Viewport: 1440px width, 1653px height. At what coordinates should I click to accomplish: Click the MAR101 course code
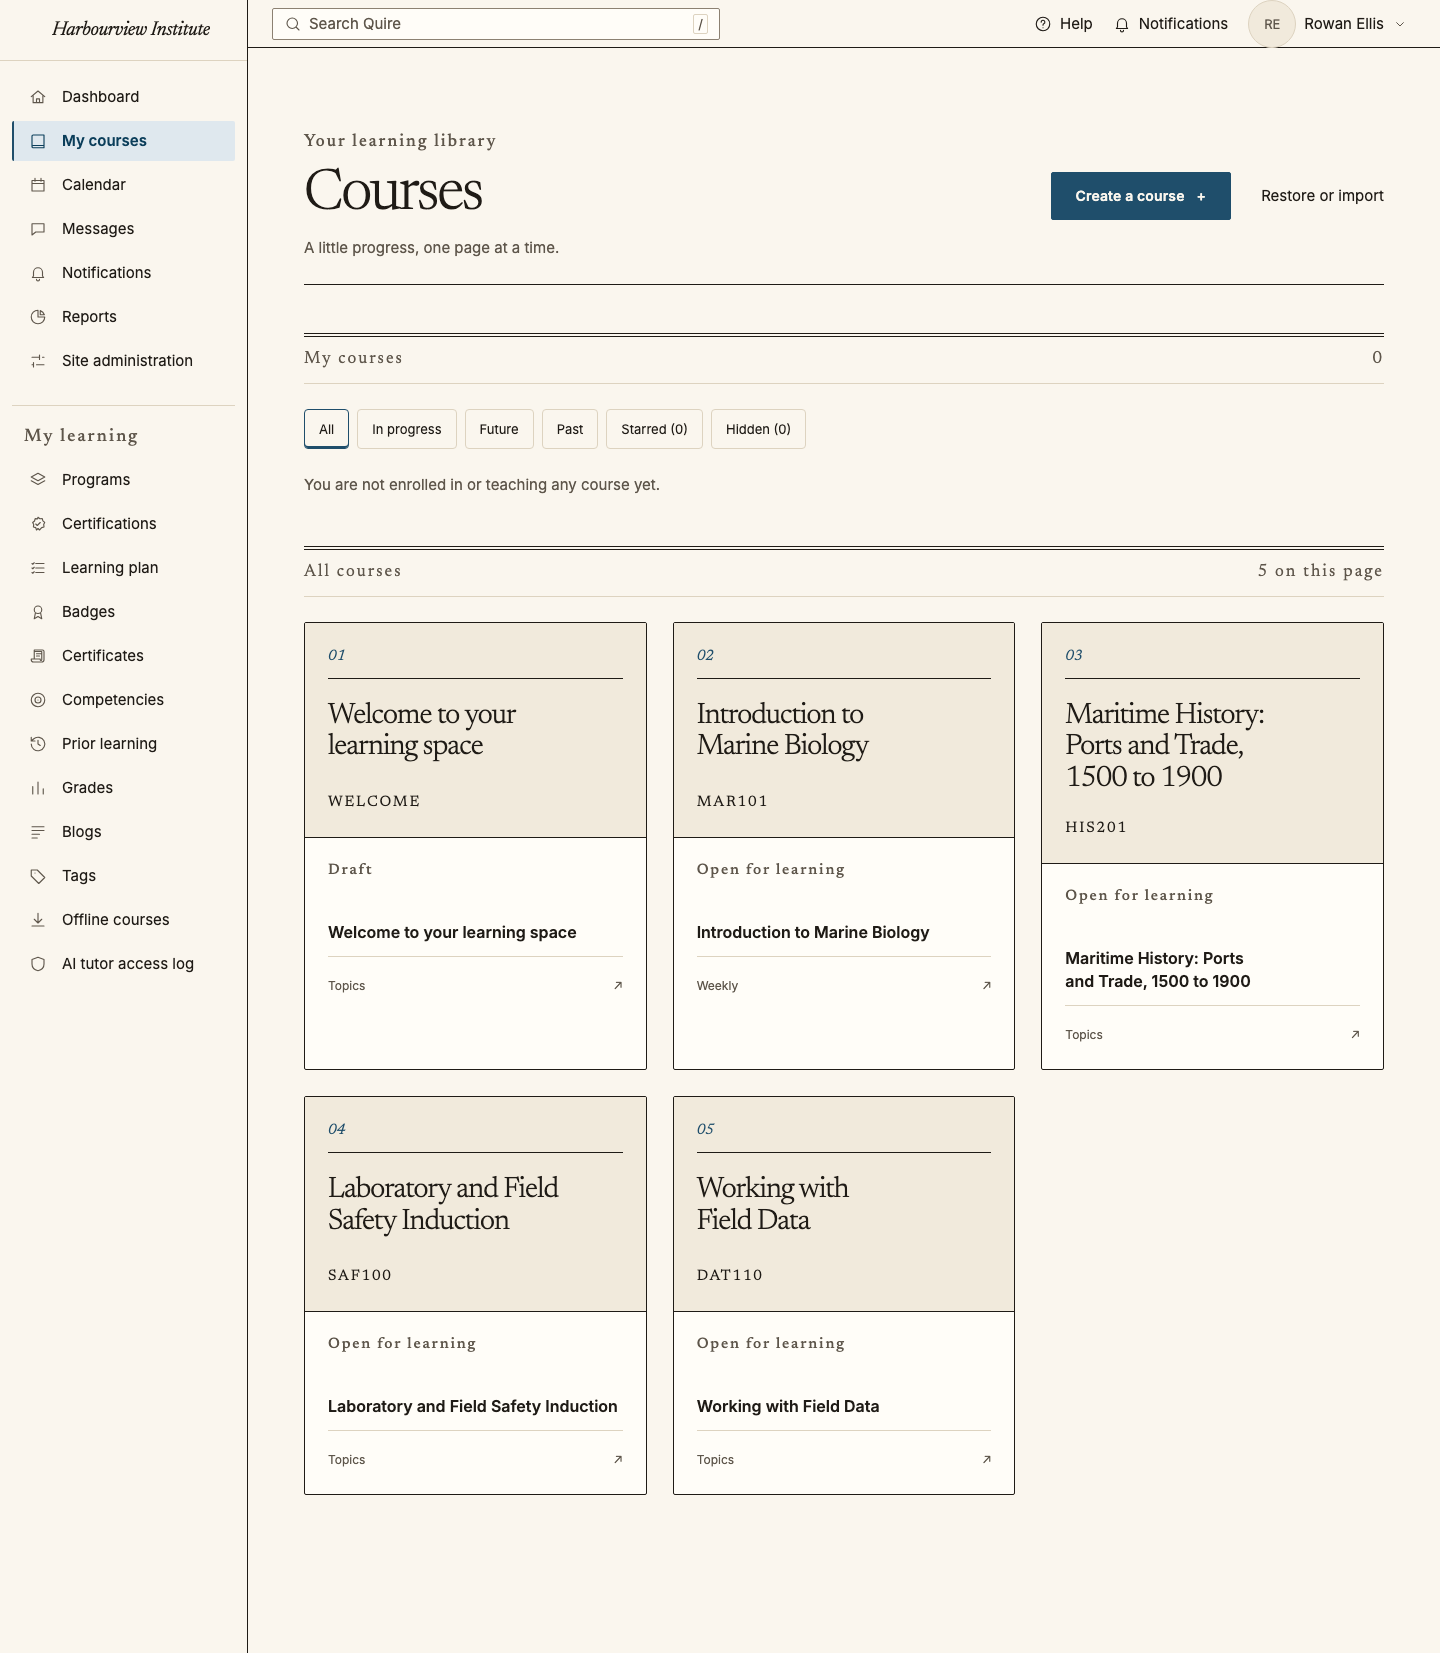[x=732, y=801]
